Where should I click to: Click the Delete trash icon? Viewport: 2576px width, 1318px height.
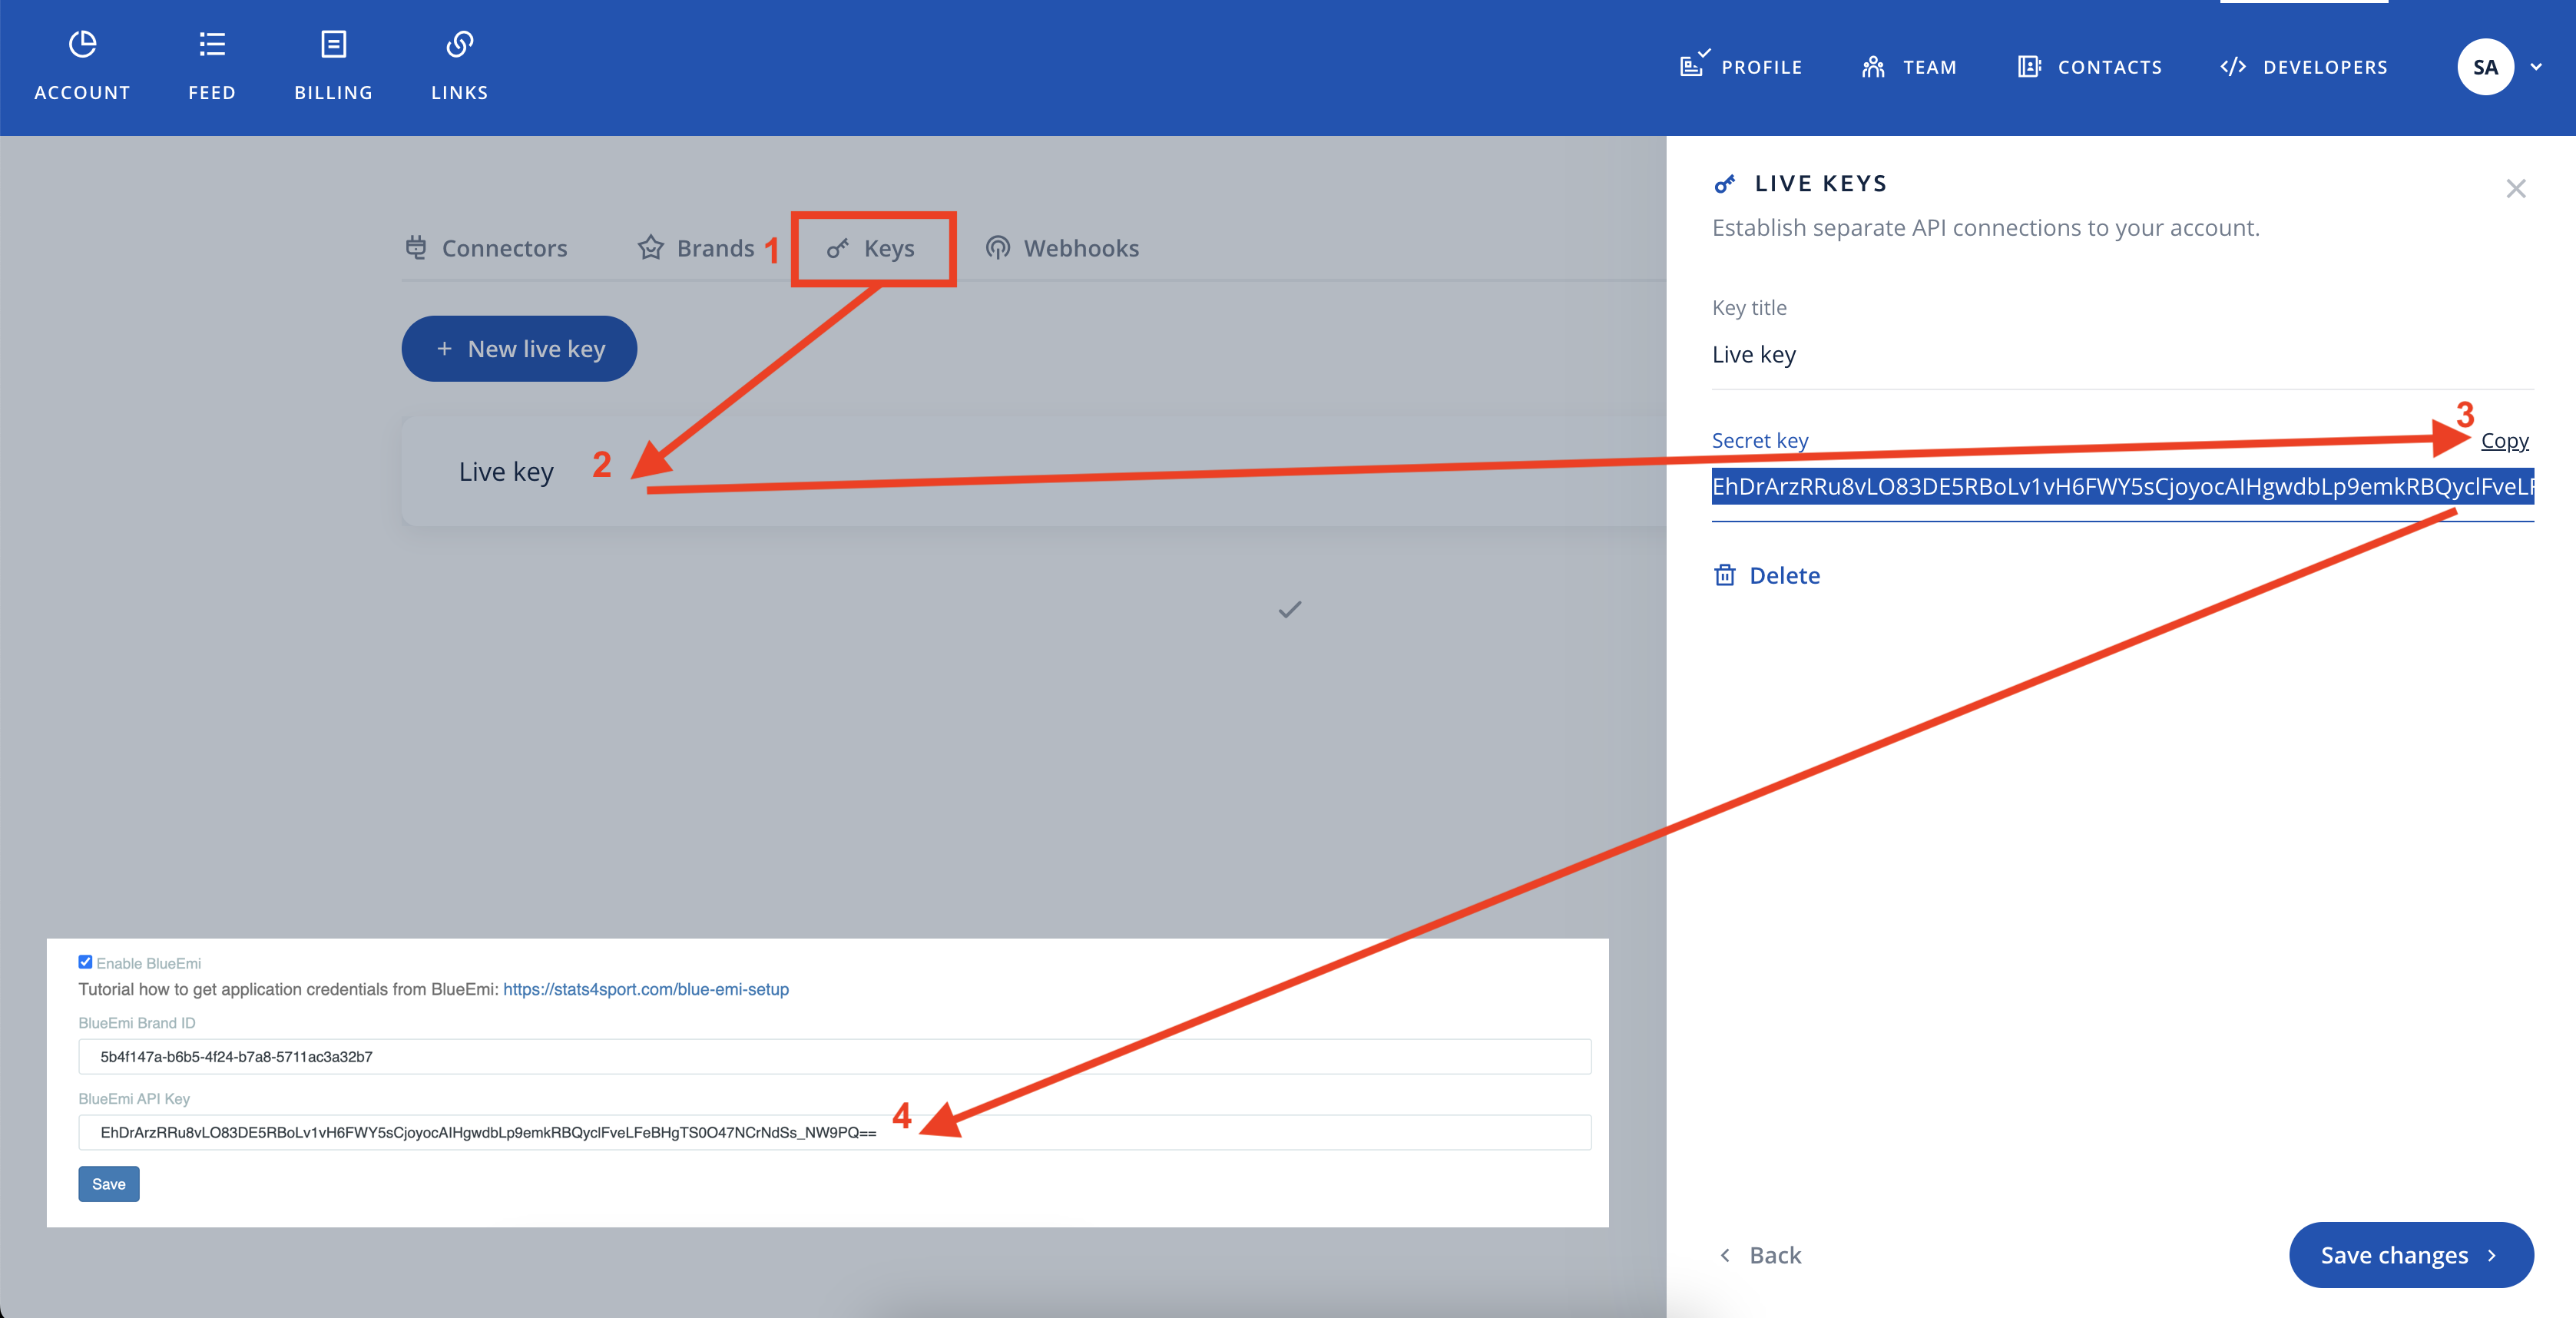[x=1725, y=575]
